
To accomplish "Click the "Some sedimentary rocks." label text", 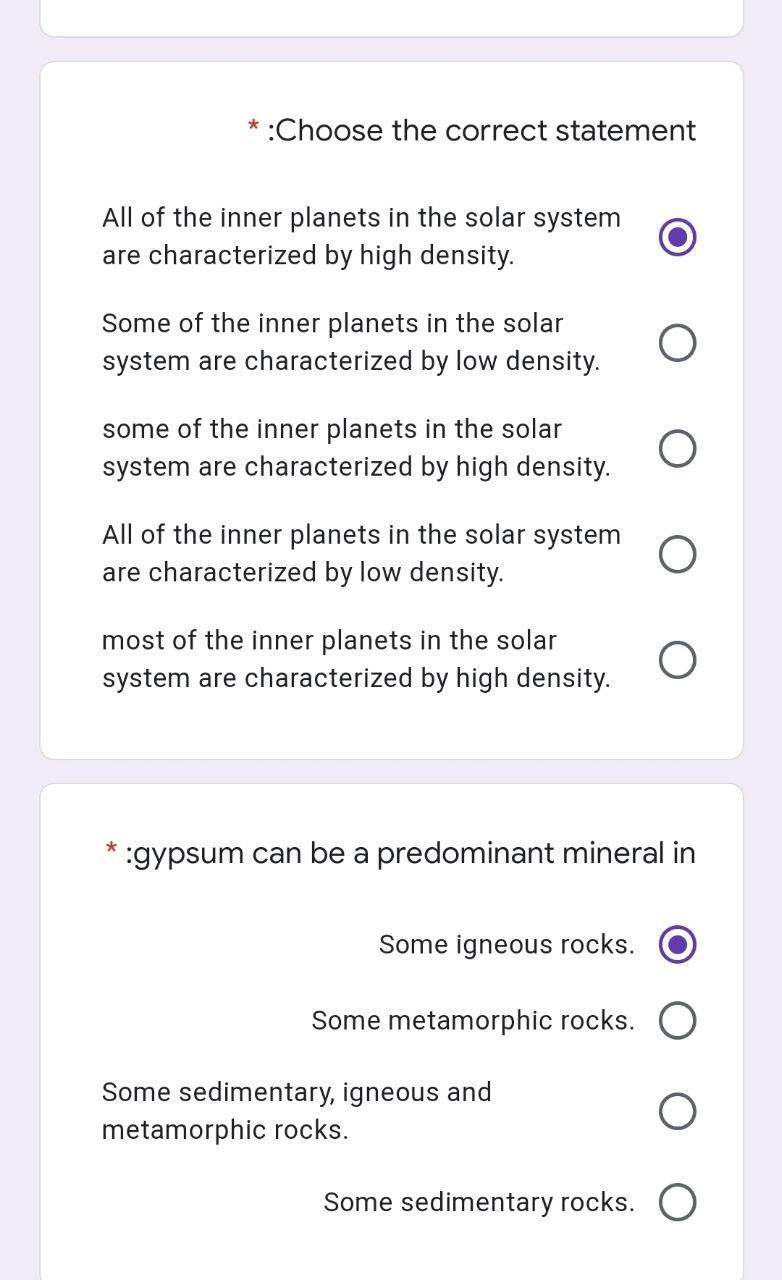I will tap(479, 1203).
